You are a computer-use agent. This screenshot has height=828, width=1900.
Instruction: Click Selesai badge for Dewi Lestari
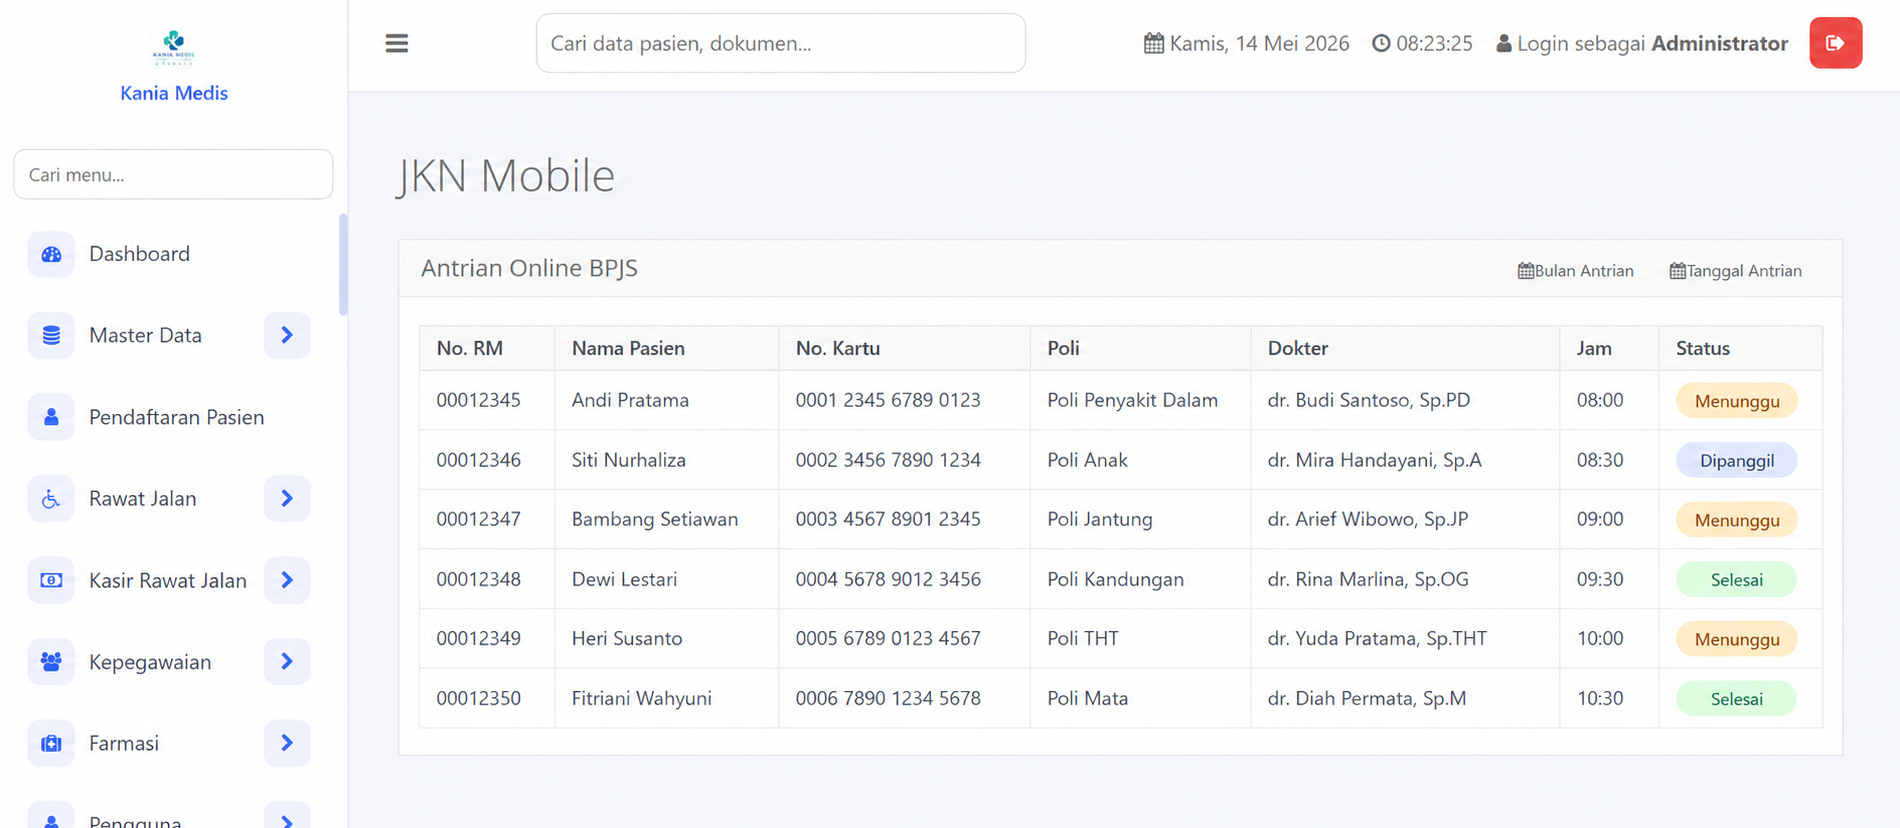(x=1736, y=580)
